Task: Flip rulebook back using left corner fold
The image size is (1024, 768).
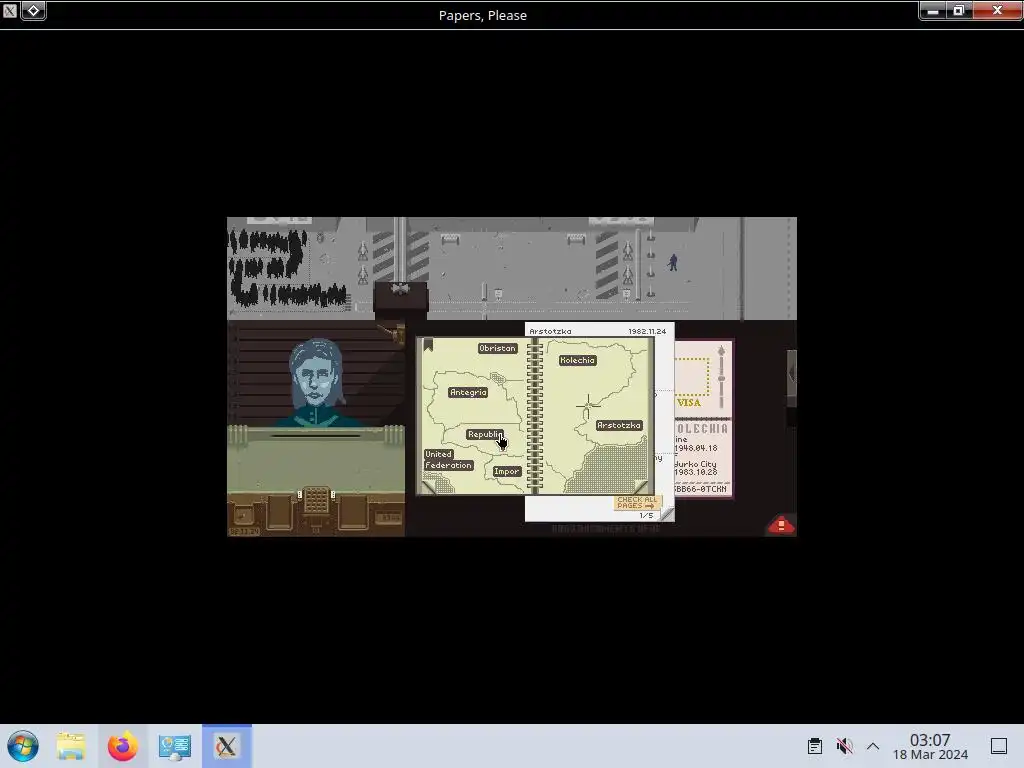Action: point(430,486)
